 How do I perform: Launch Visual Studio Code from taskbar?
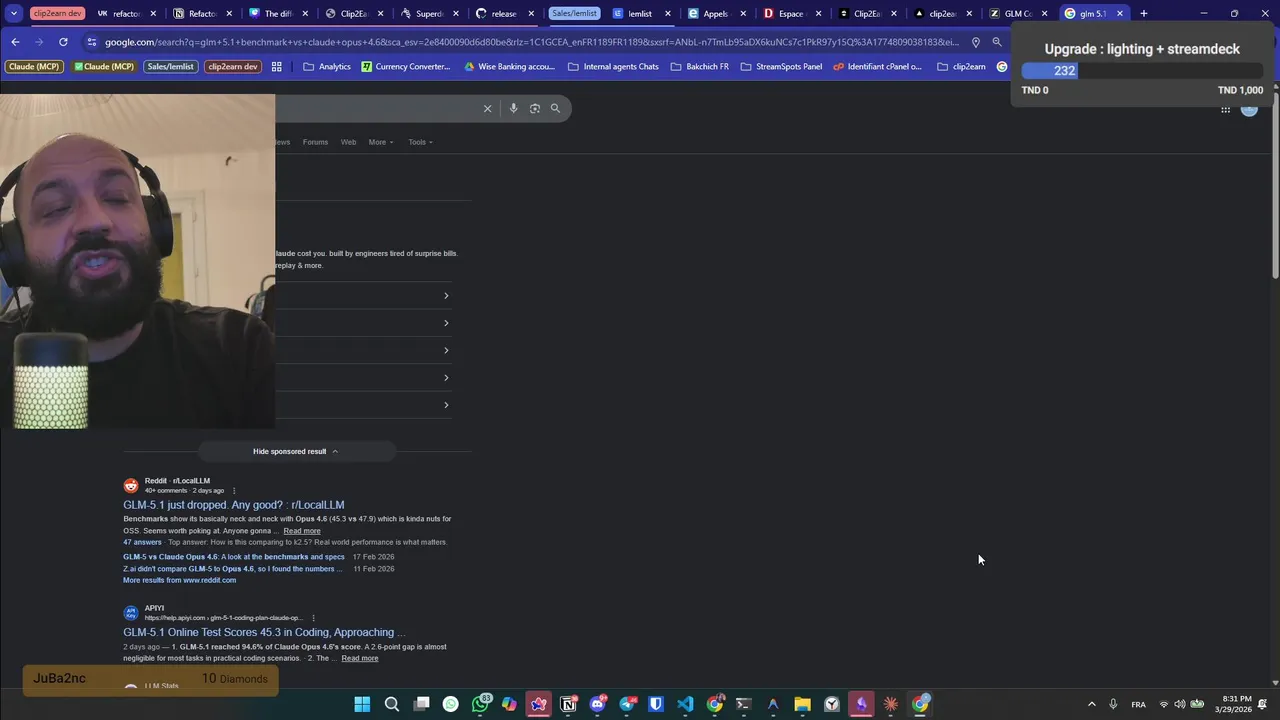point(685,704)
